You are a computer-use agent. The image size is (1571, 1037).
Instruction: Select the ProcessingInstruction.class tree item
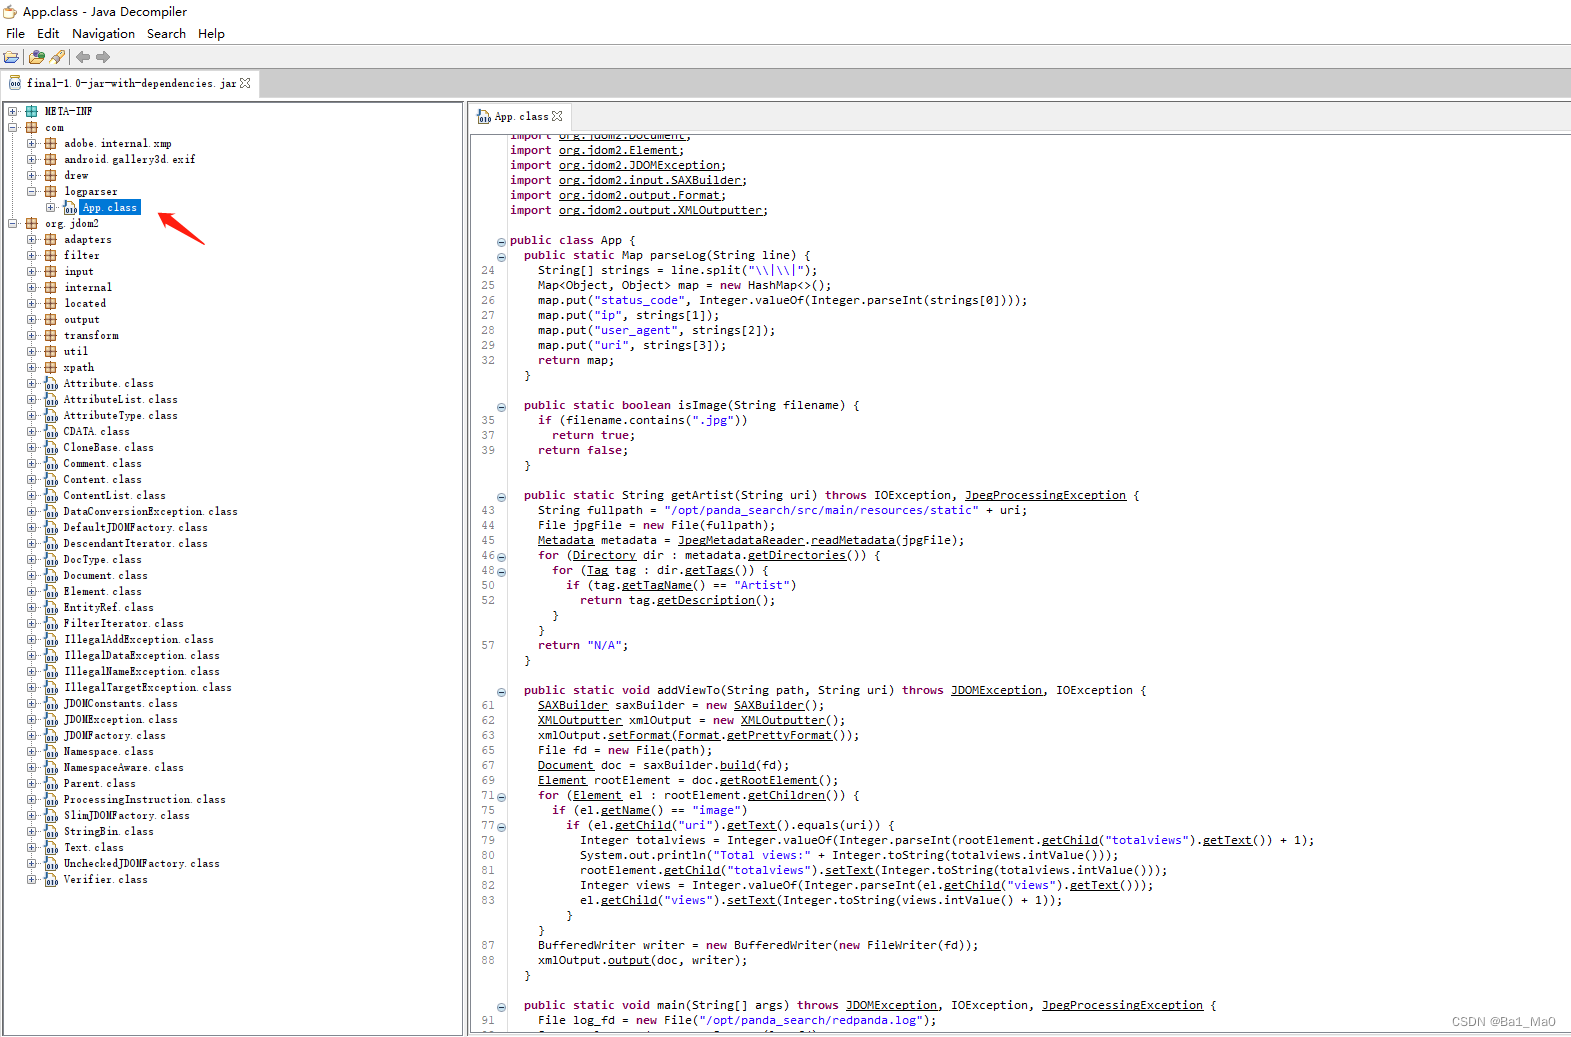tap(144, 799)
